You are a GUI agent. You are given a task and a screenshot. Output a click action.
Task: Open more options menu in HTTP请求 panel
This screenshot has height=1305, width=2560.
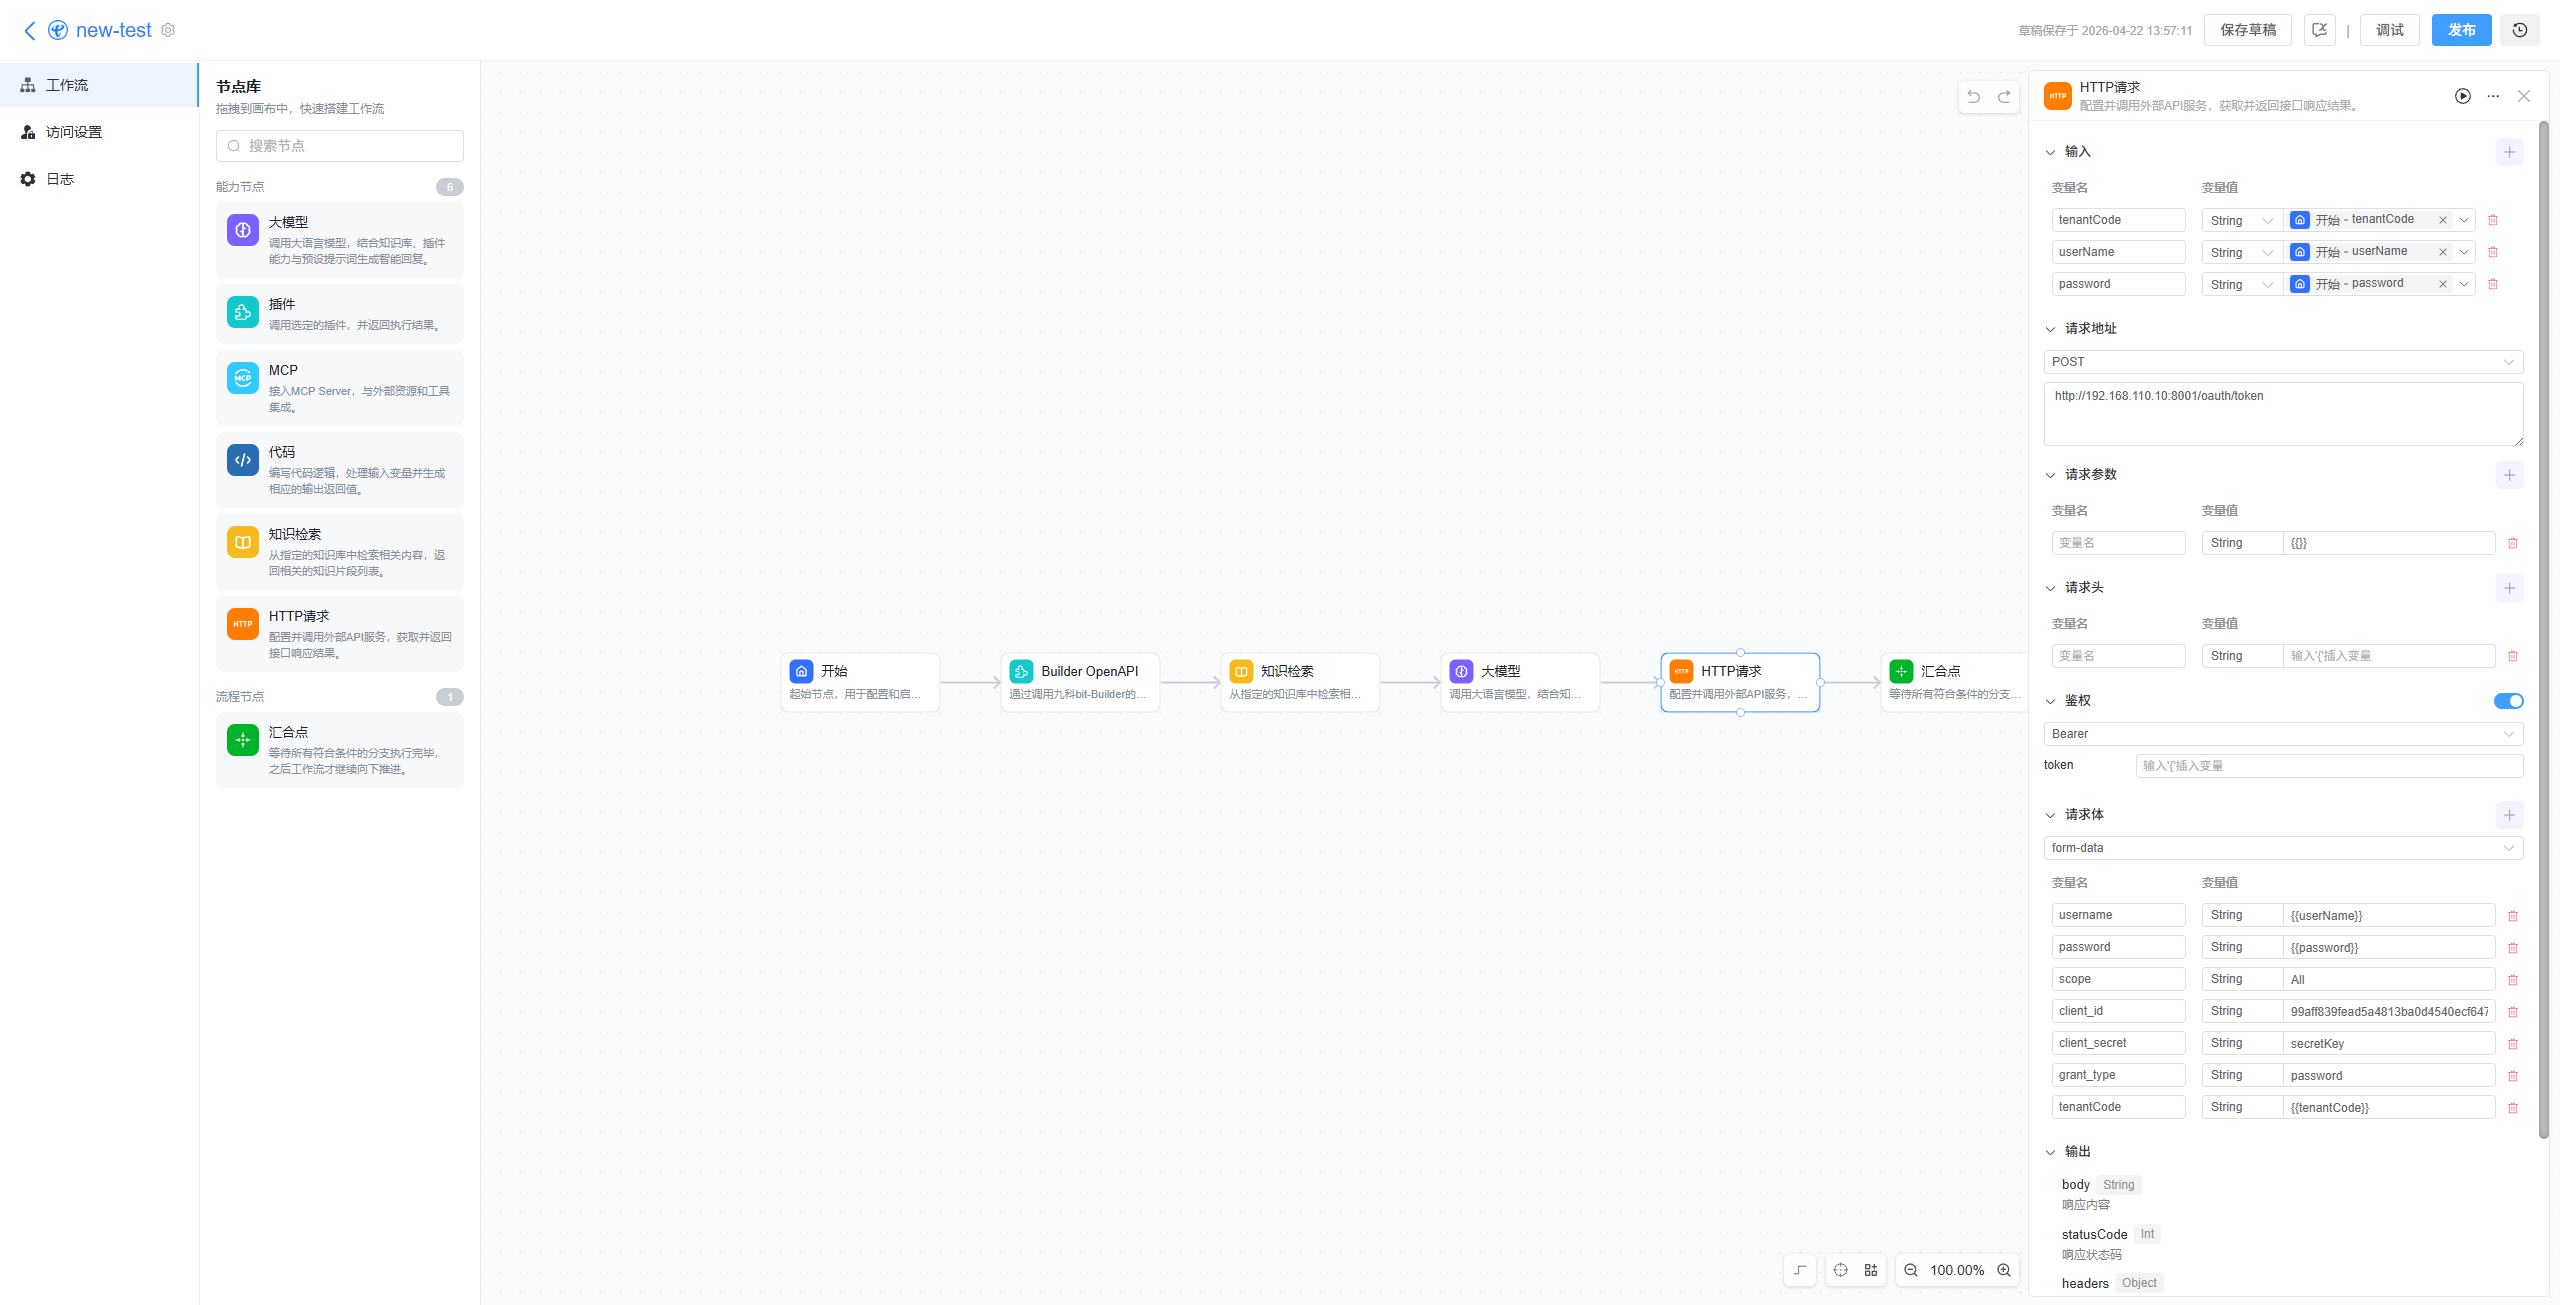tap(2493, 96)
